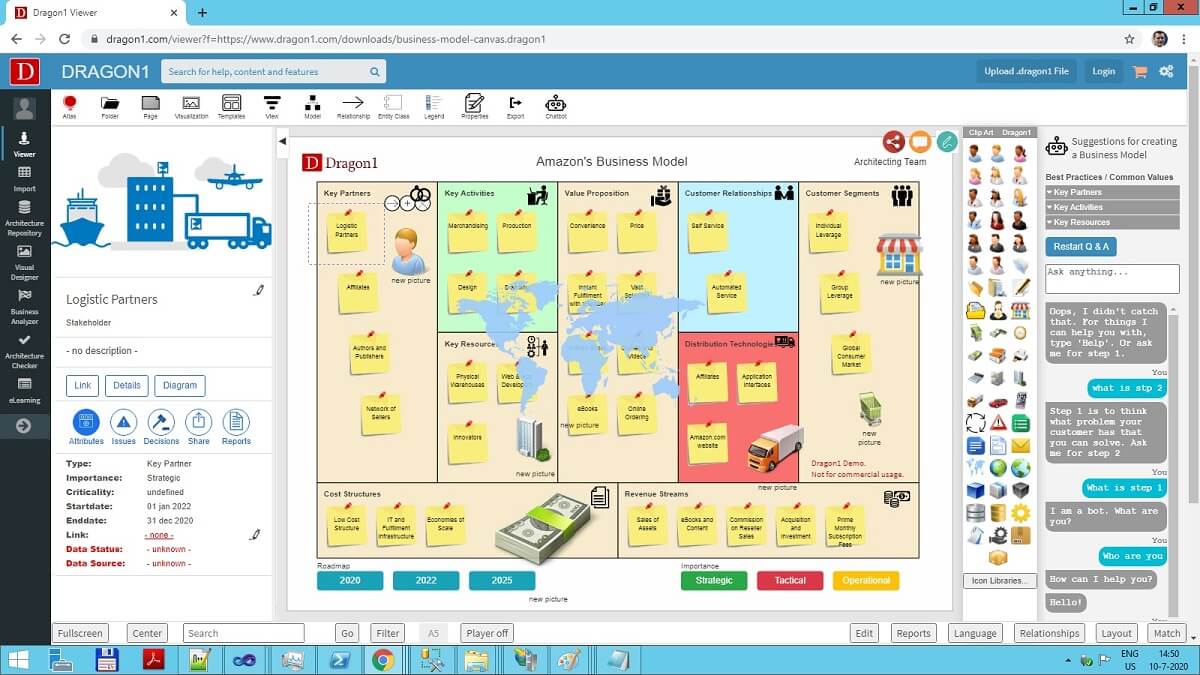Open the Templates toolbar icon

click(231, 106)
